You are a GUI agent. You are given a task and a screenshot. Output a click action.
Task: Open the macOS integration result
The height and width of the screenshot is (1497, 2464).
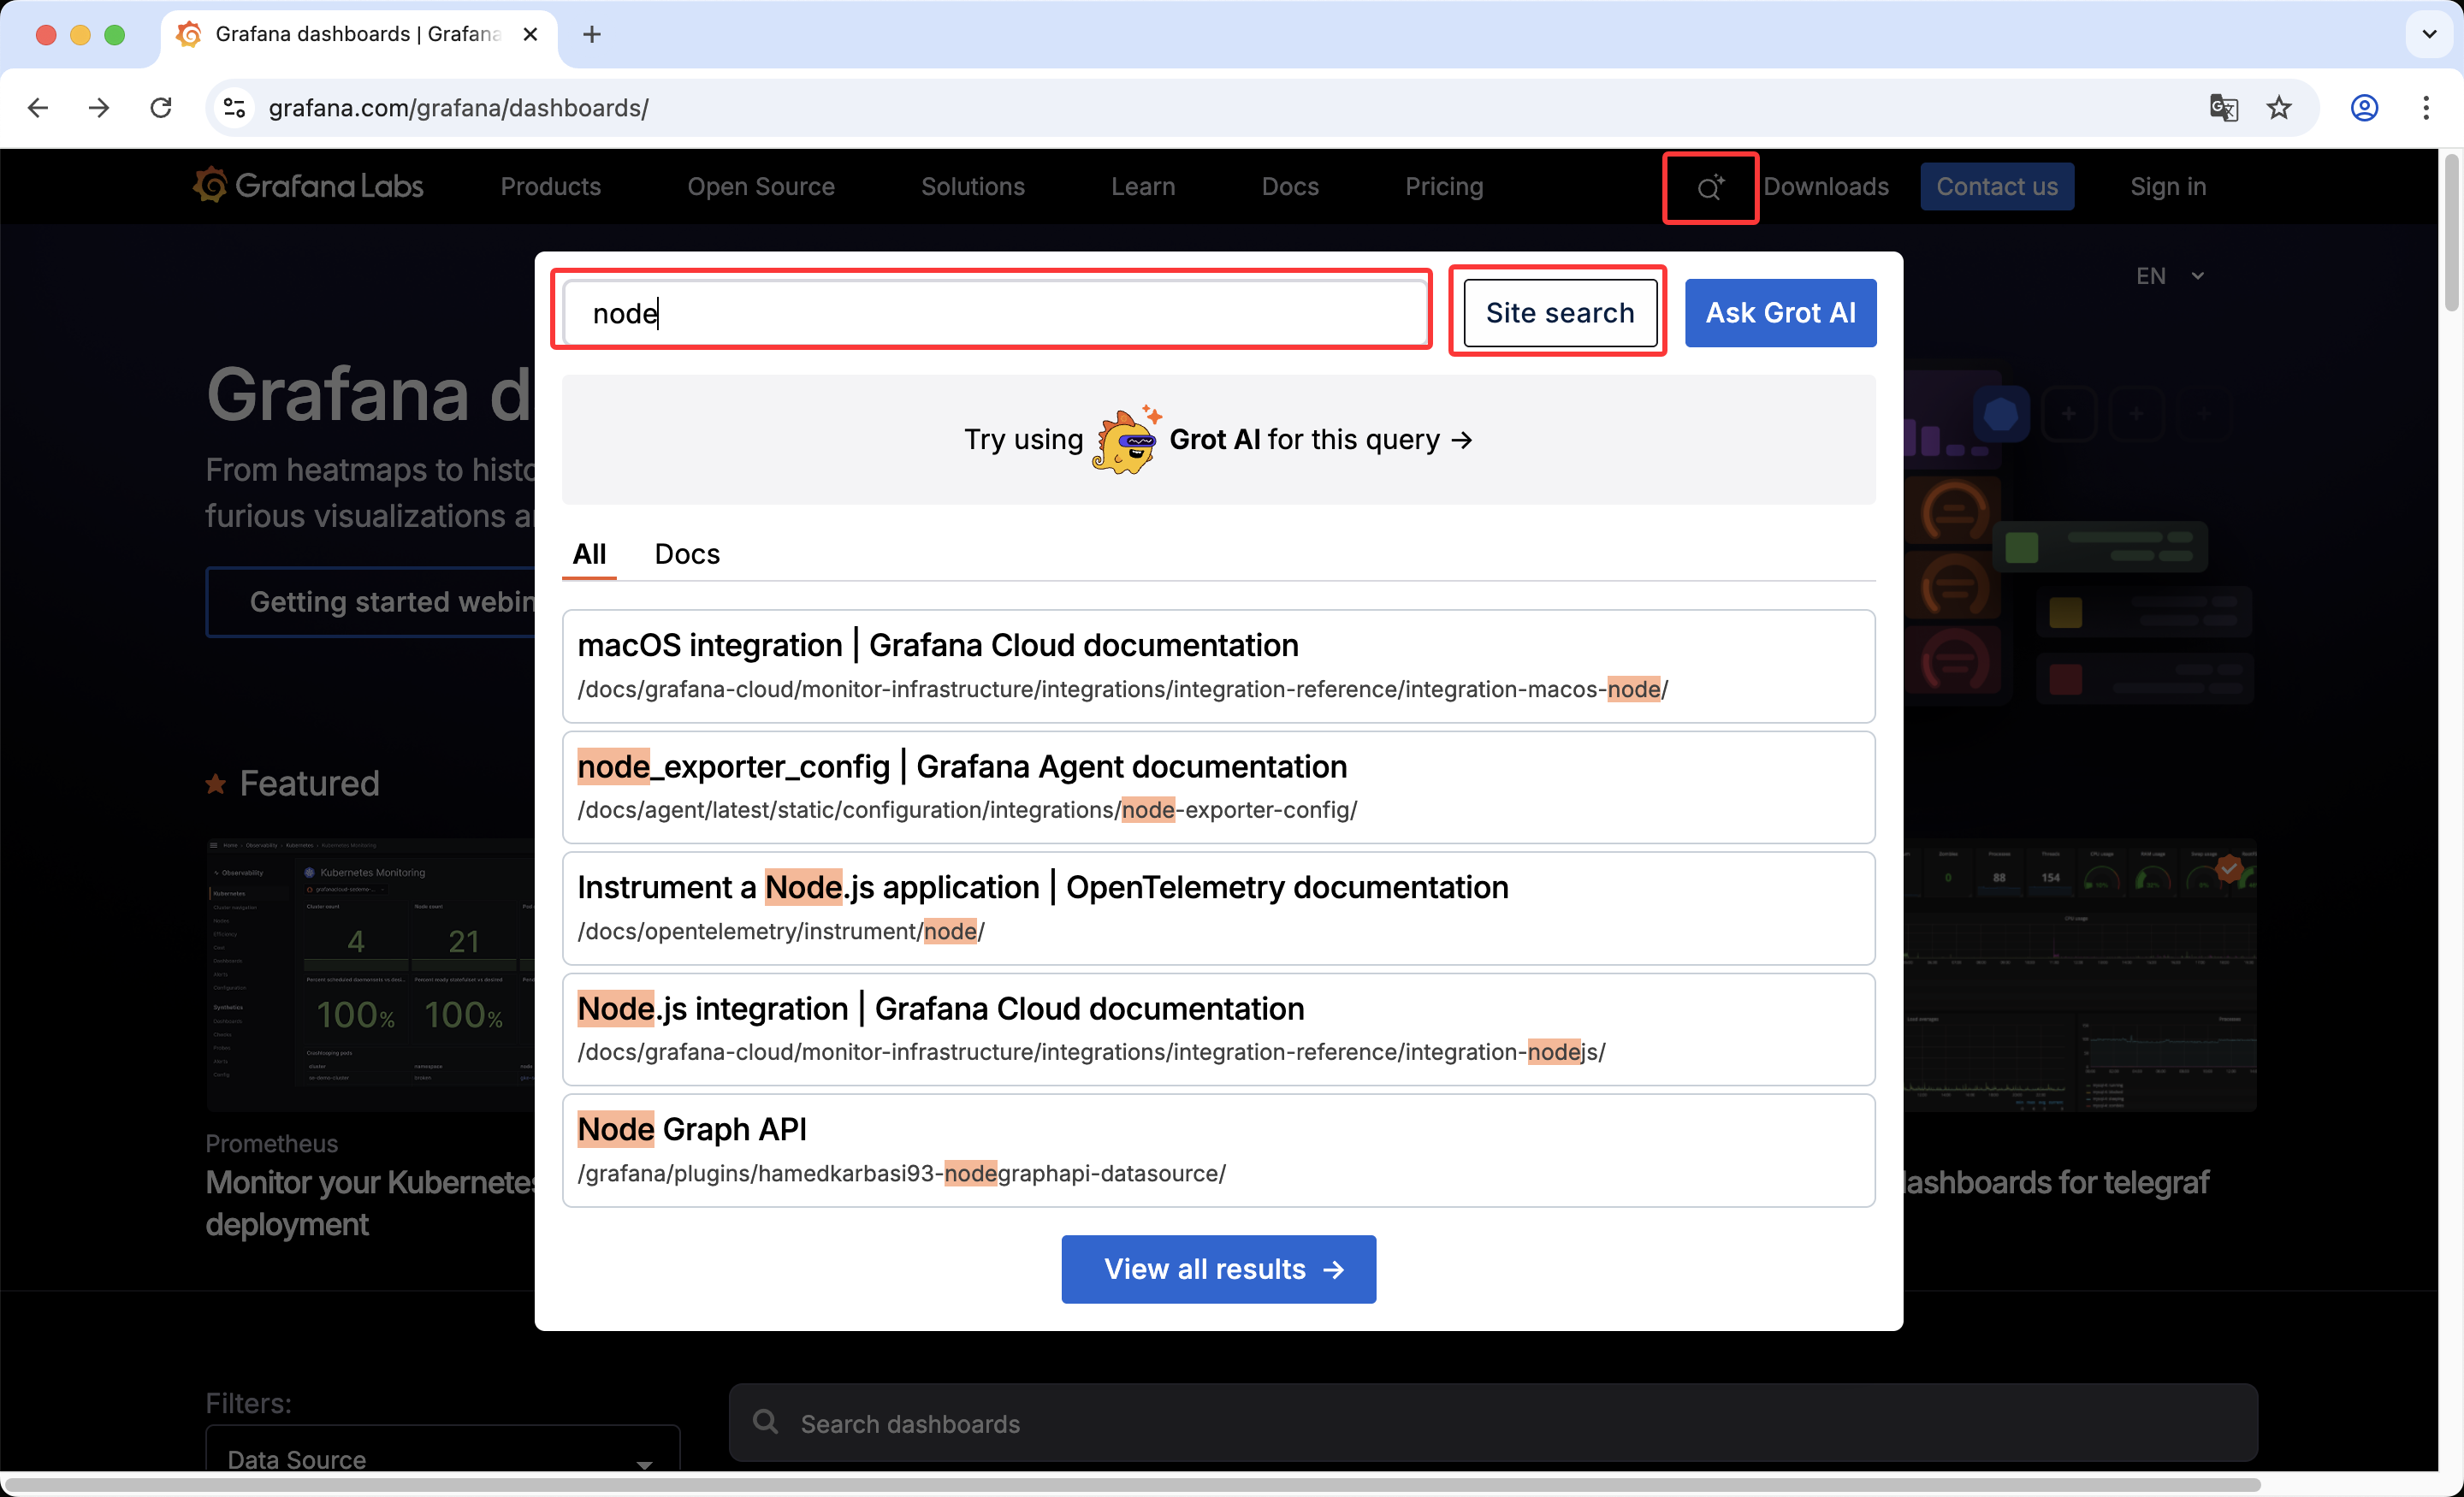pos(1218,666)
